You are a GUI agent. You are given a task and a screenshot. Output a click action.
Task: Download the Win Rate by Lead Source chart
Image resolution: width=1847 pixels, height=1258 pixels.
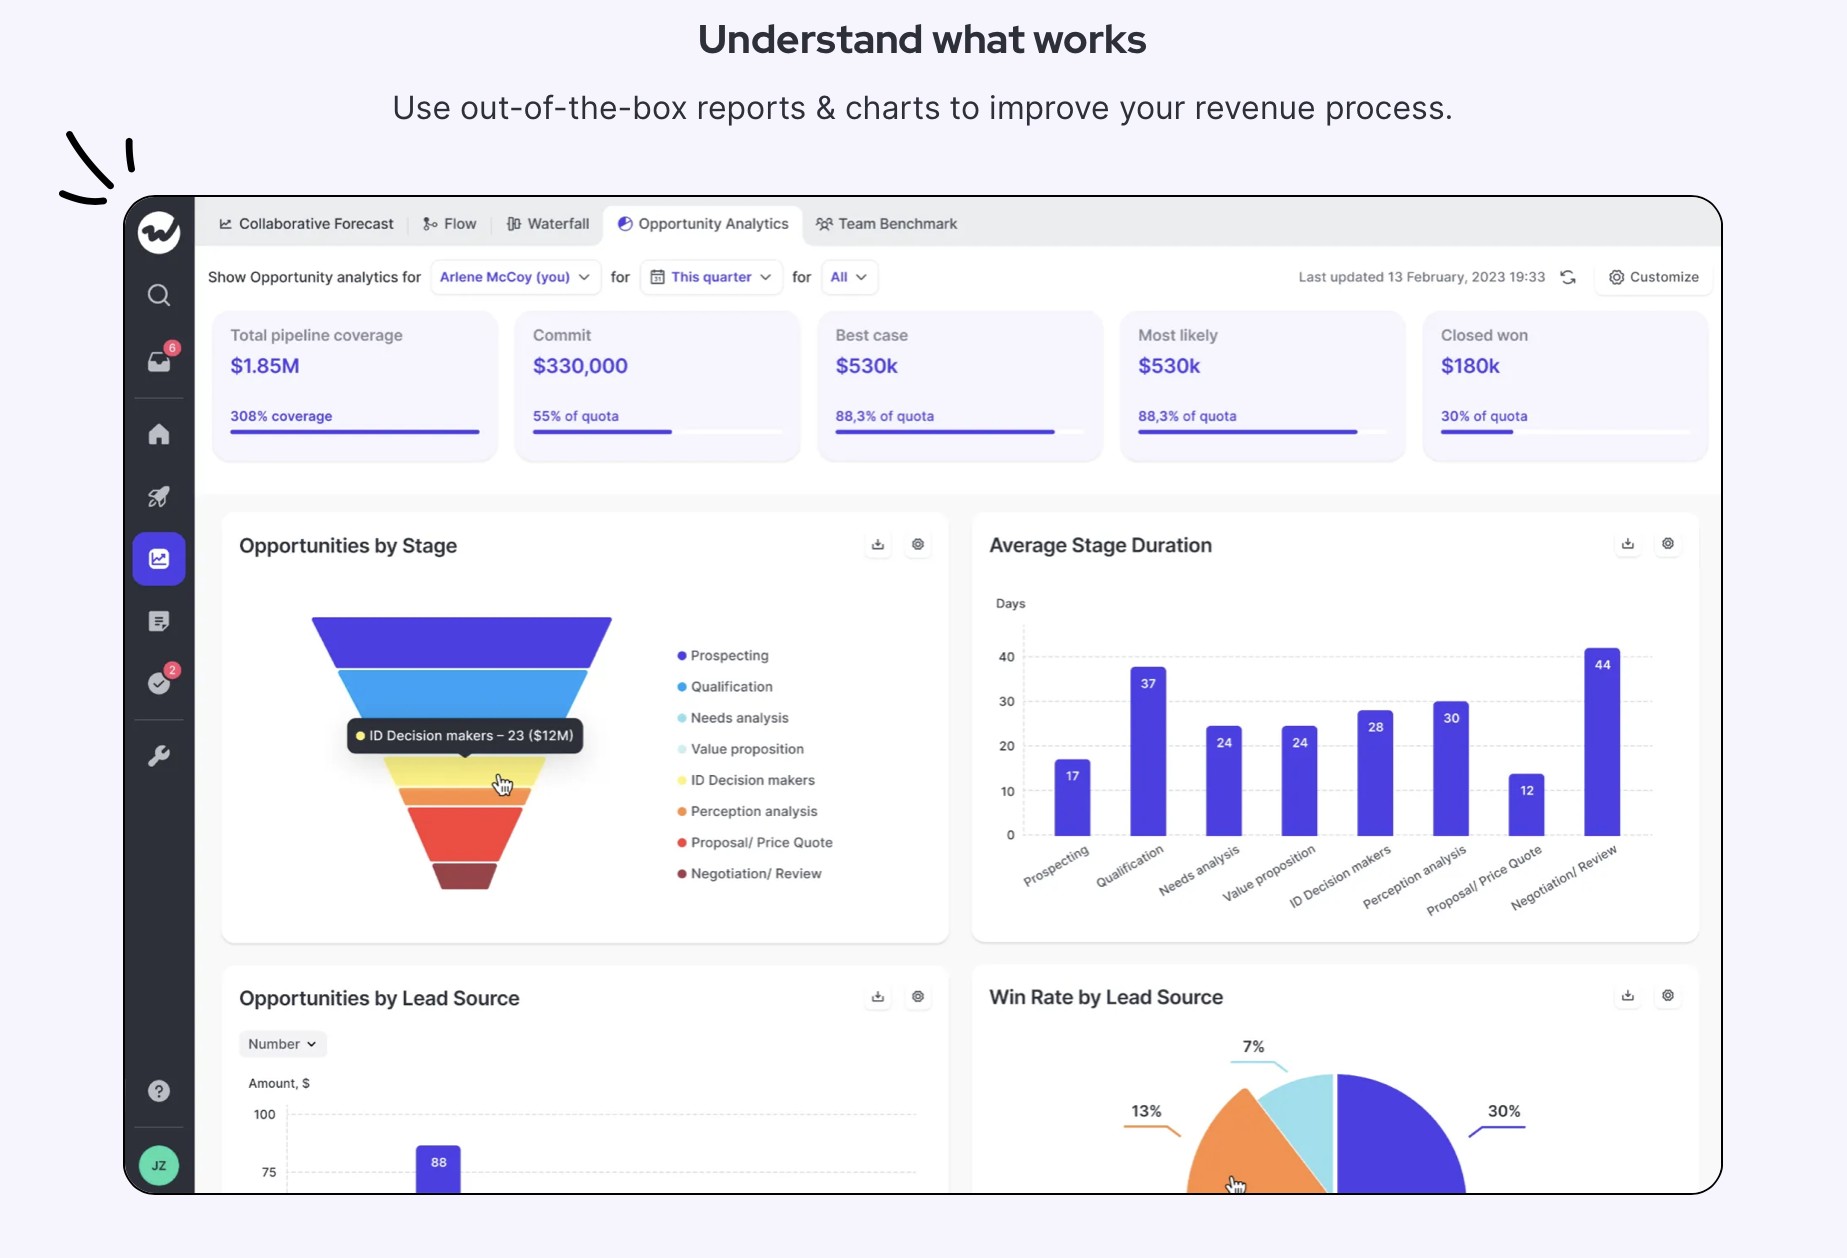coord(1628,996)
